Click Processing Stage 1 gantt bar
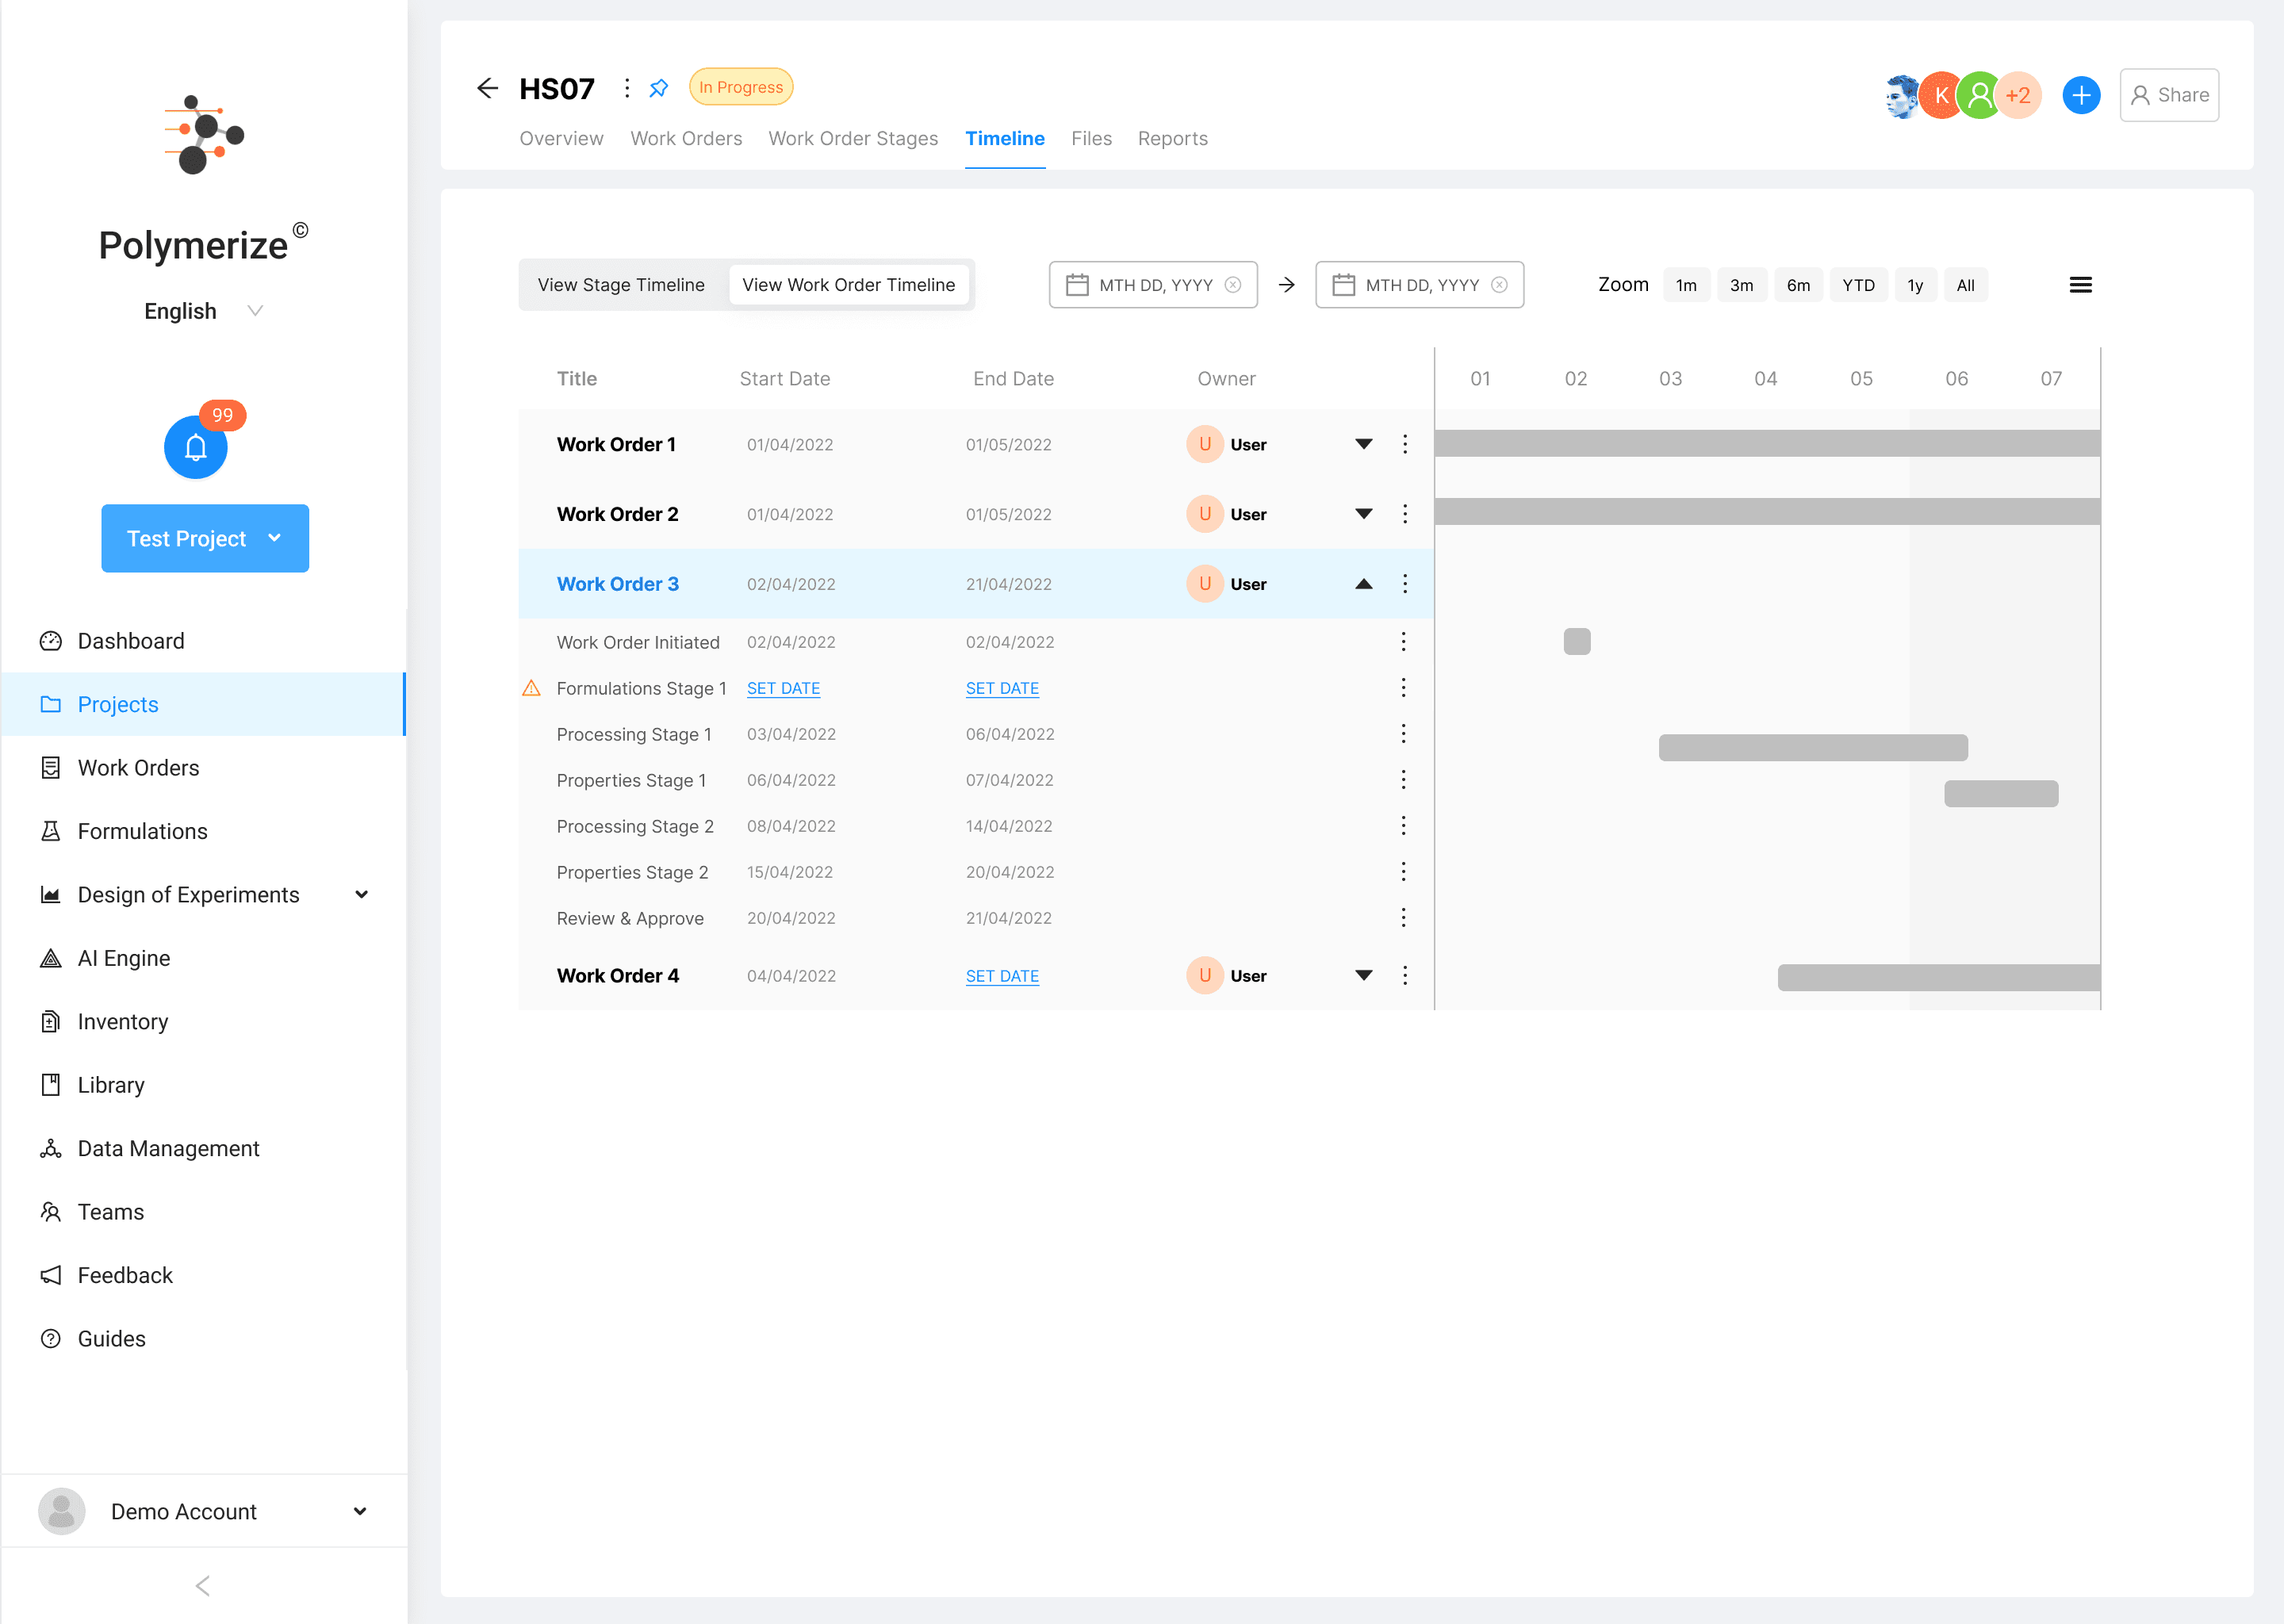2284x1624 pixels. (x=1812, y=747)
